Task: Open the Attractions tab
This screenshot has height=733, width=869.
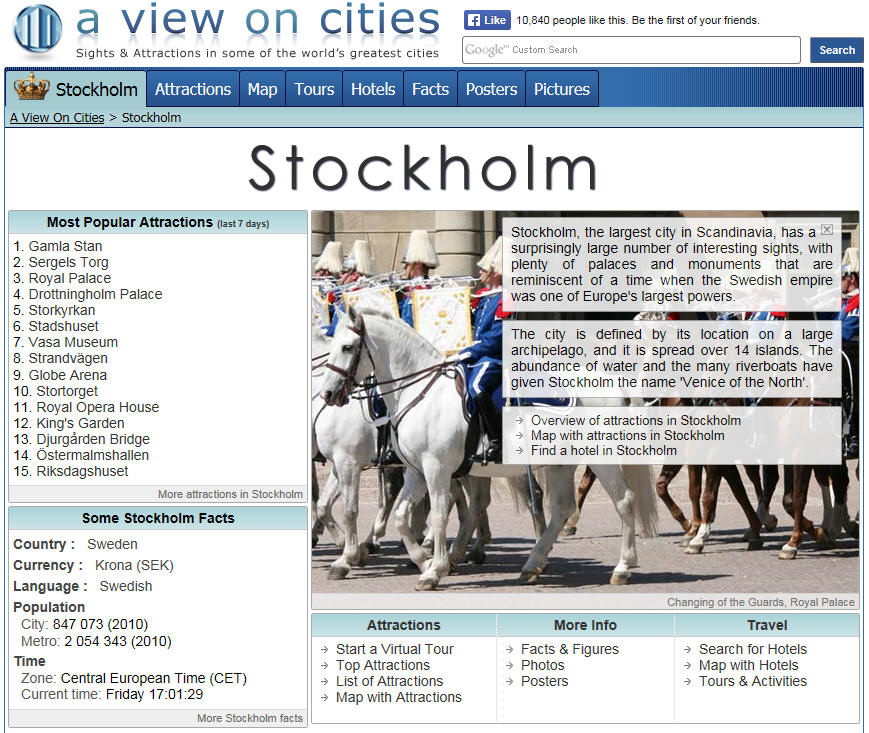Action: pyautogui.click(x=193, y=89)
